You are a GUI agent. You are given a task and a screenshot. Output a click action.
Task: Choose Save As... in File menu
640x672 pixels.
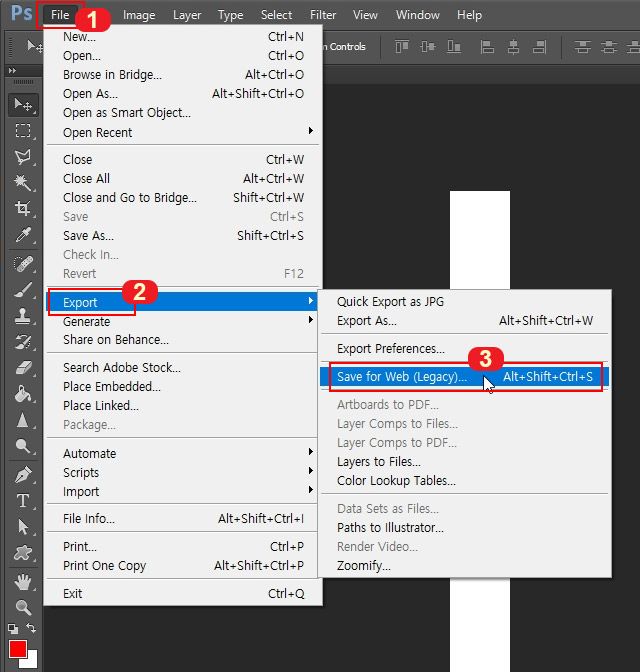point(183,235)
